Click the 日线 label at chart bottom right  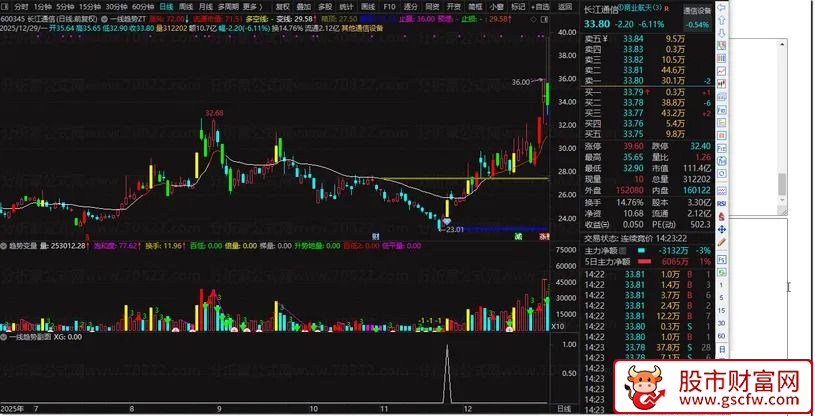point(564,409)
